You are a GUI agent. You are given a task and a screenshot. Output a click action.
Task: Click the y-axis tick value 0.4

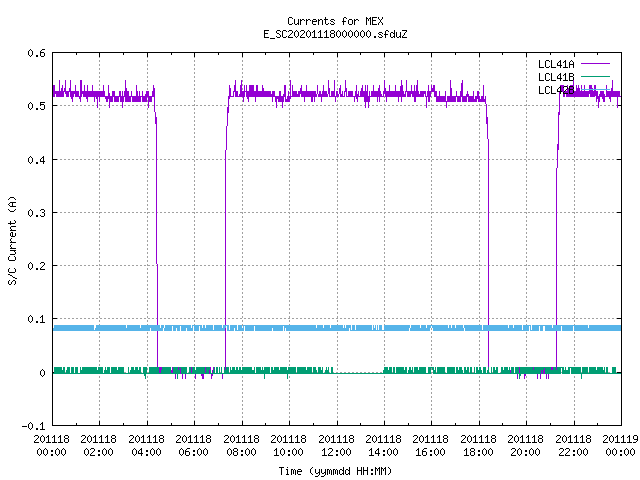tap(36, 160)
